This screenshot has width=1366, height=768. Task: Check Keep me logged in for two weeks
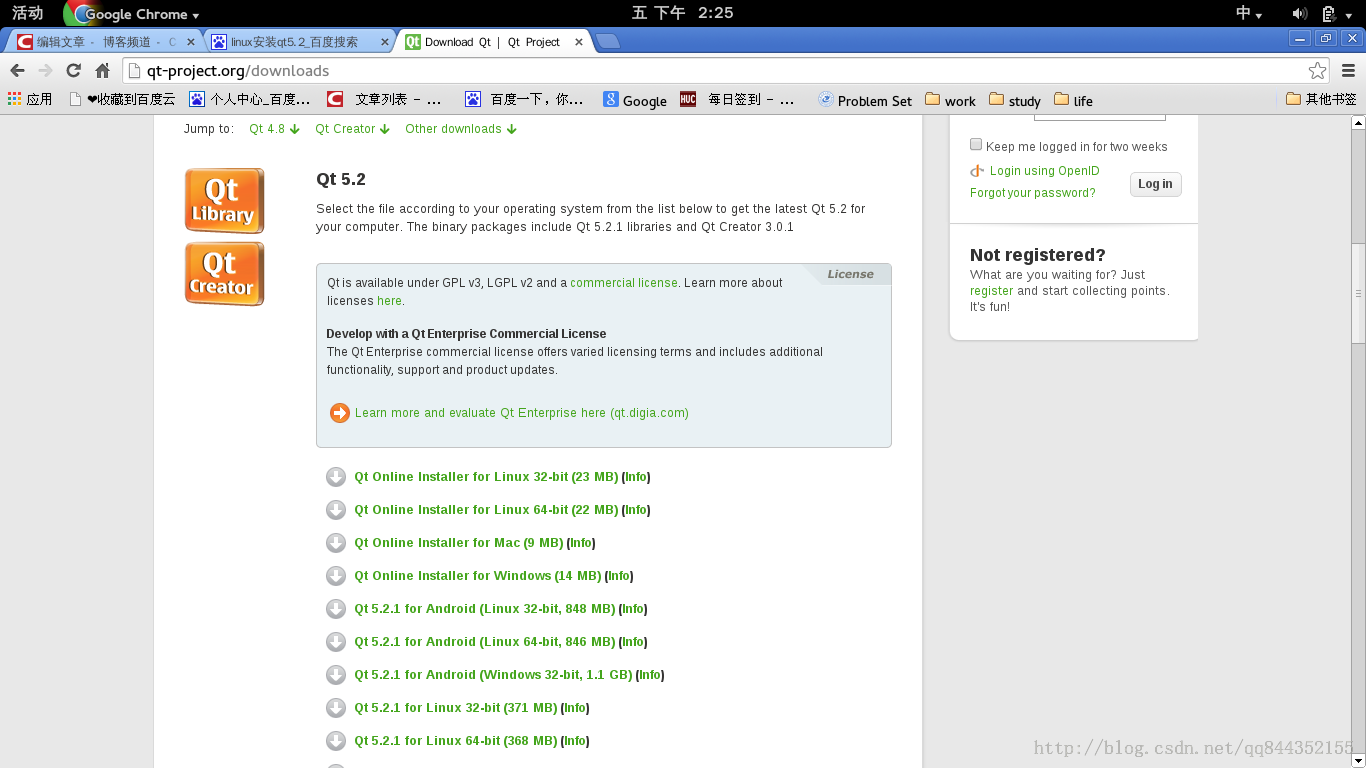point(976,145)
